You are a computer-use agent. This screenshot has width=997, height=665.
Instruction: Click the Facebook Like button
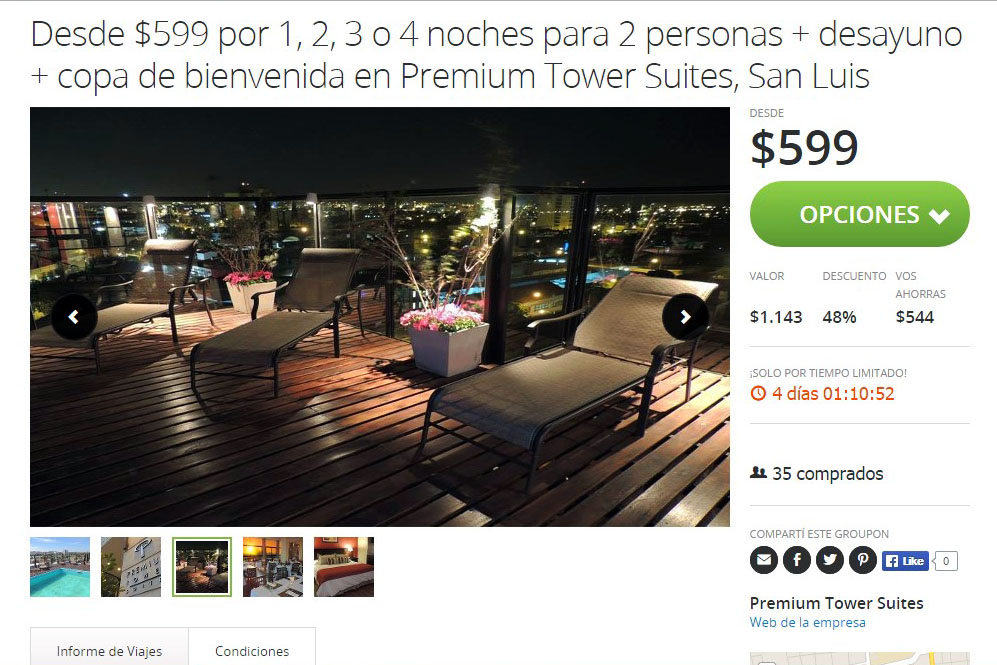tap(905, 561)
